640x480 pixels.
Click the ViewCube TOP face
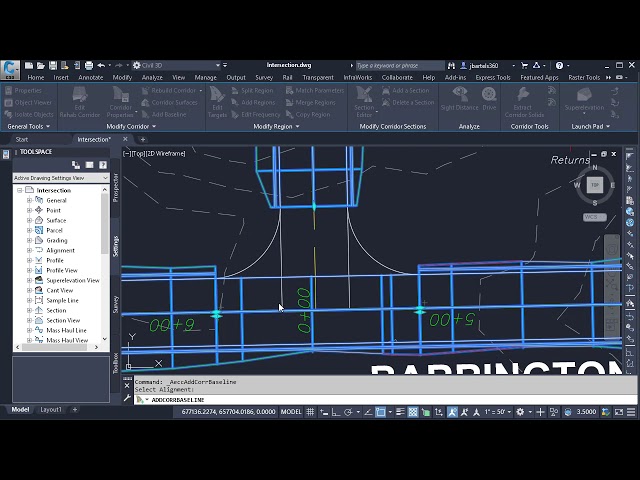coord(595,185)
